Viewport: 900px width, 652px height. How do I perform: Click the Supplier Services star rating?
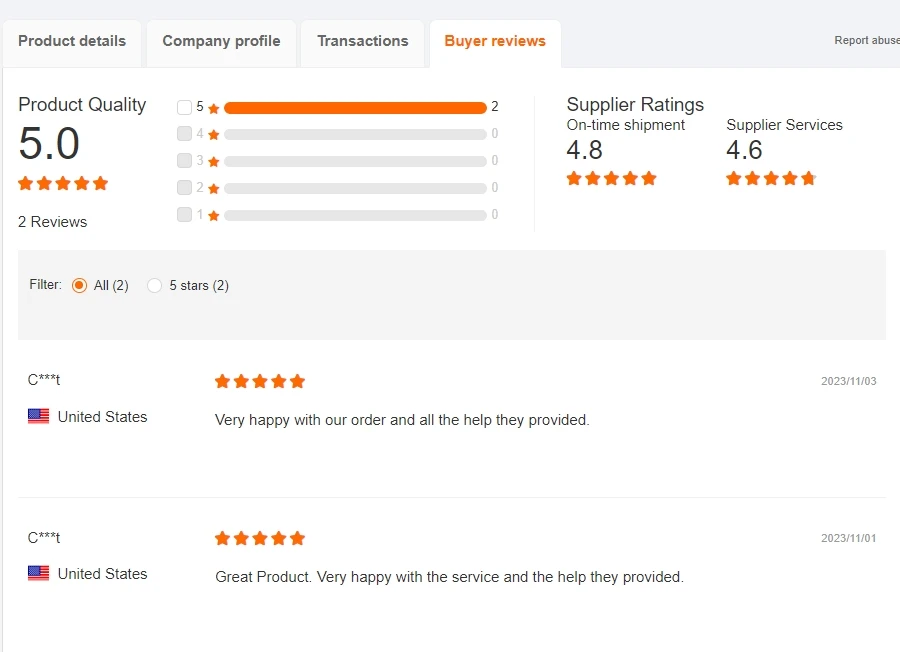[x=771, y=178]
